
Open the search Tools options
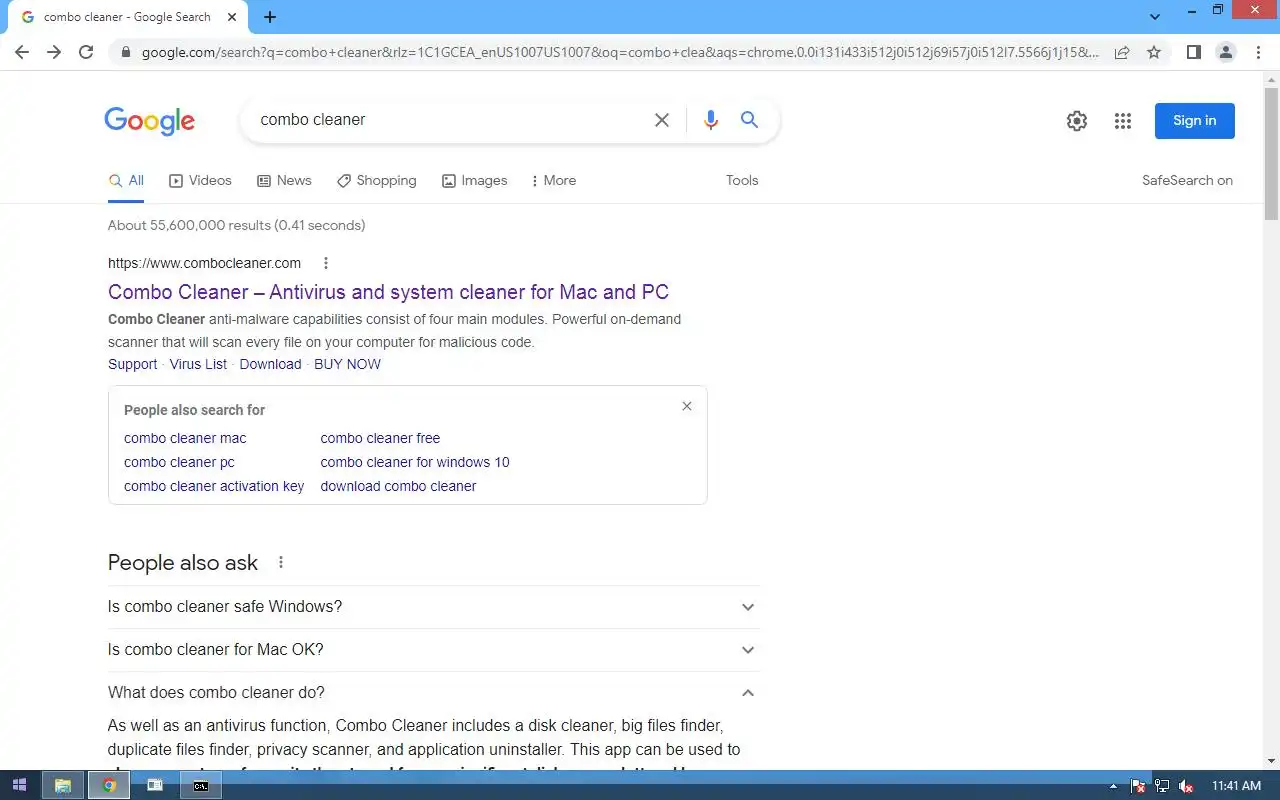point(742,181)
